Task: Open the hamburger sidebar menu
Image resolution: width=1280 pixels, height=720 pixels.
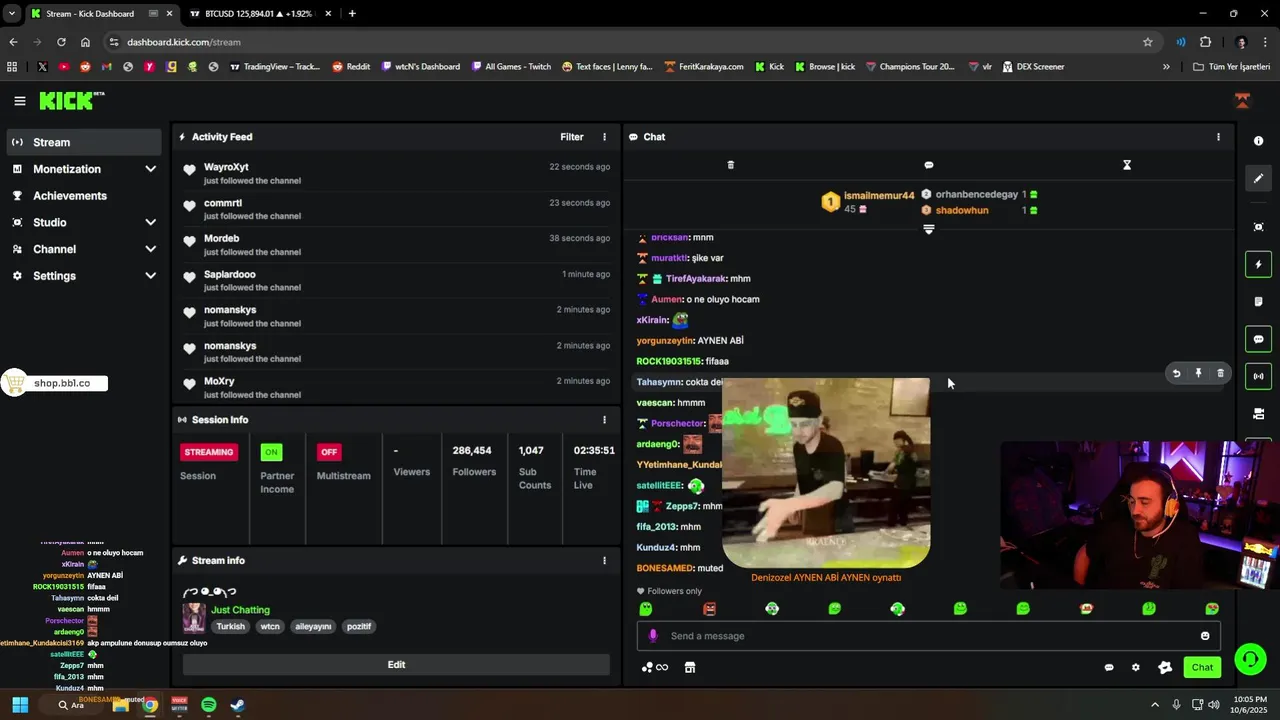Action: click(20, 101)
